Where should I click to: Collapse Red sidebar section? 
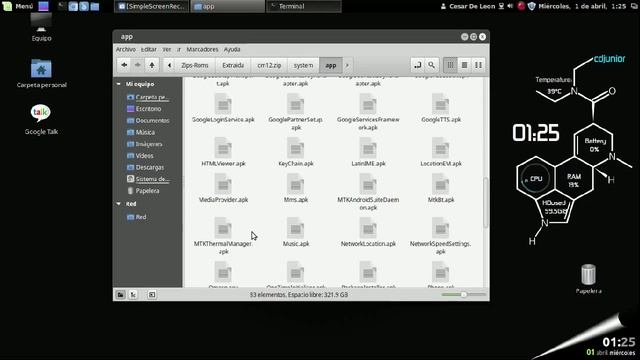click(x=119, y=204)
